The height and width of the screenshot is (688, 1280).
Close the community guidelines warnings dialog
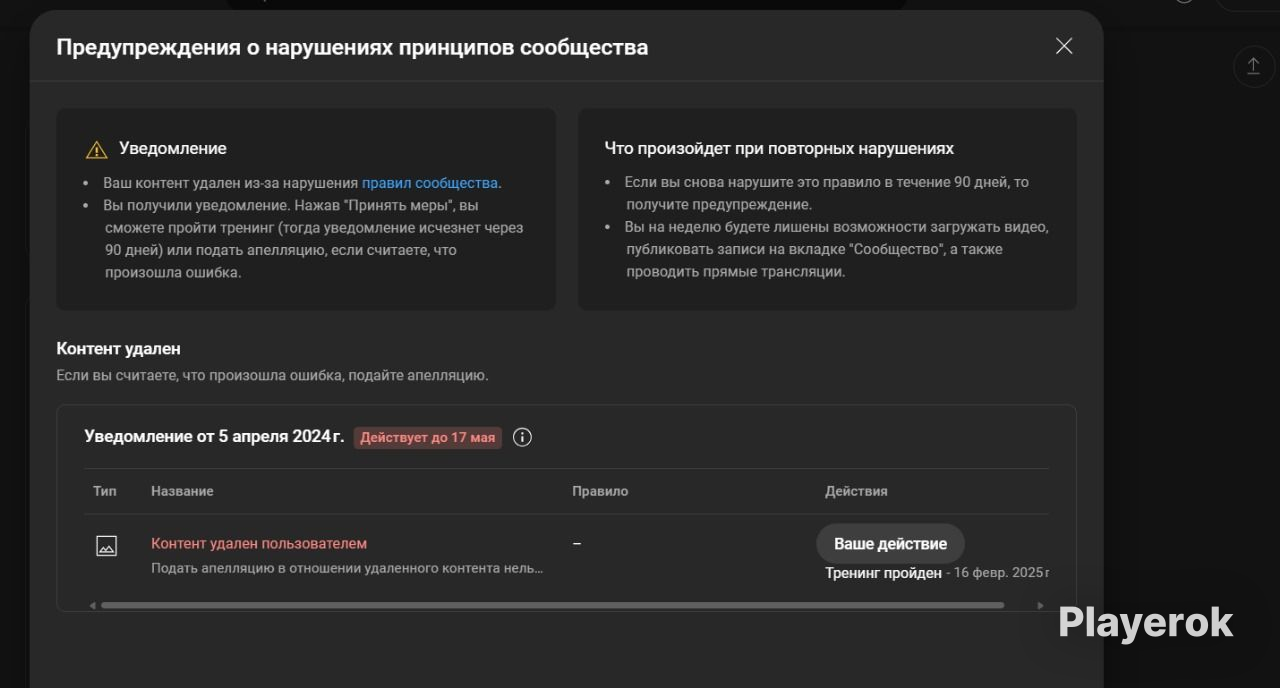click(x=1064, y=46)
